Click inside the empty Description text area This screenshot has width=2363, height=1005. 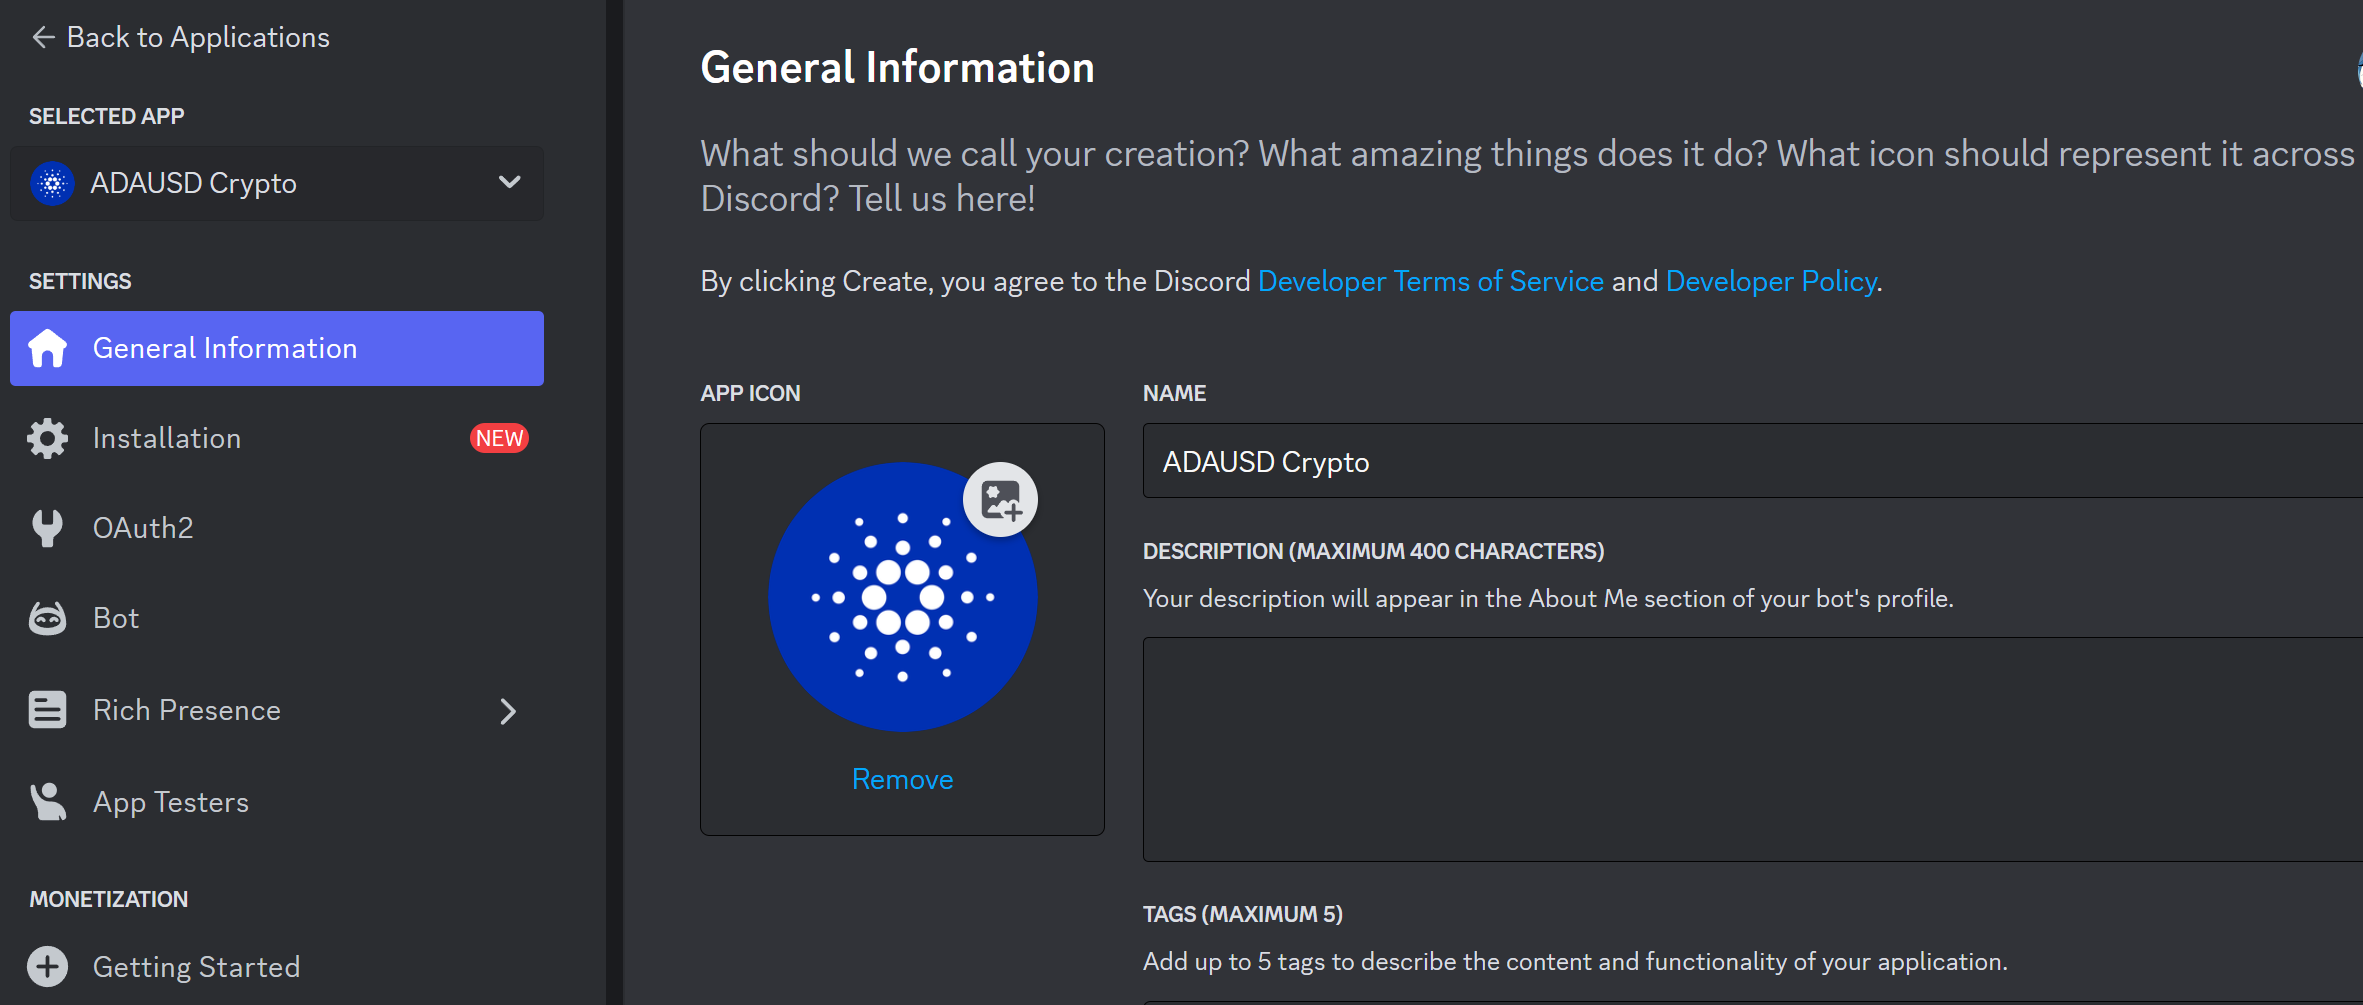pyautogui.click(x=1752, y=749)
